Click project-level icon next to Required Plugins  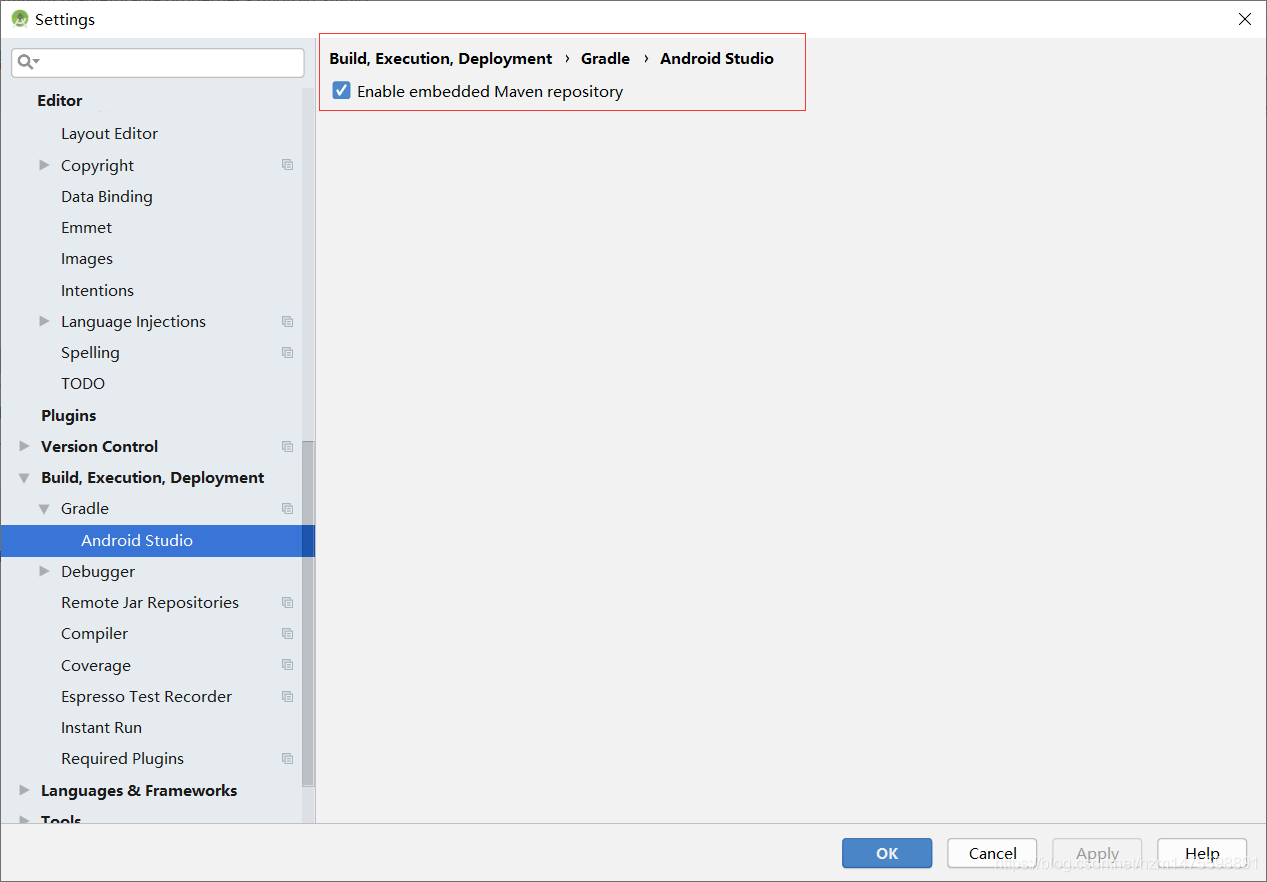[x=288, y=758]
